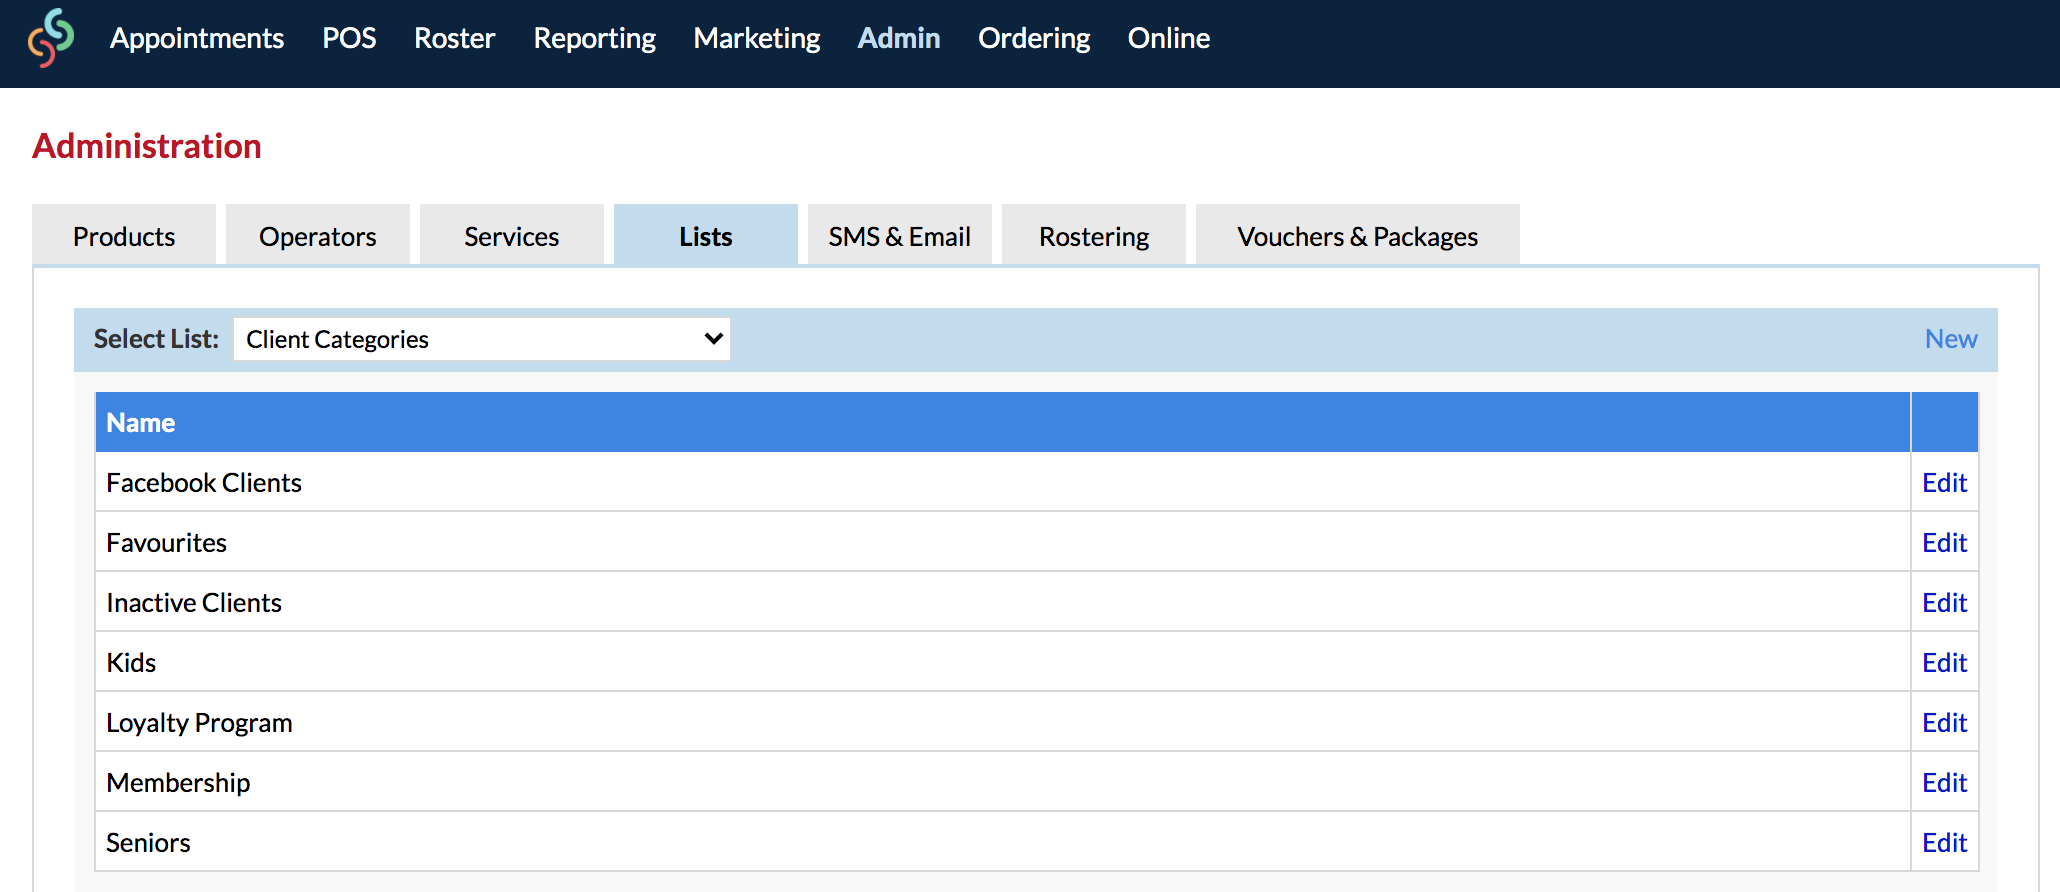Viewport: 2060px width, 892px height.
Task: Edit the Kids category
Action: 1944,662
